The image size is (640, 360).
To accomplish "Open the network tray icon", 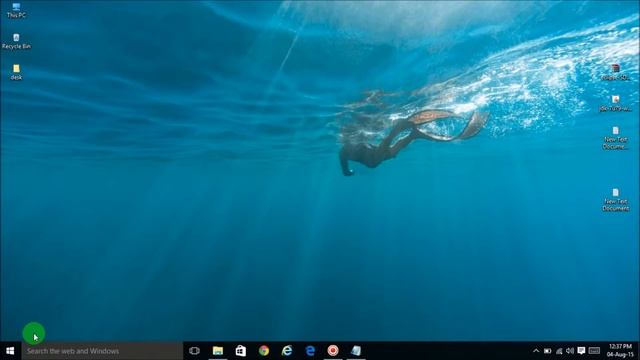I will pos(559,351).
